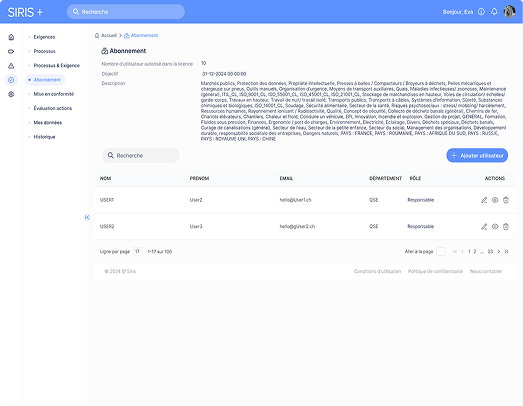Open Politique de confidentialité link
Image resolution: width=523 pixels, height=406 pixels.
click(435, 271)
